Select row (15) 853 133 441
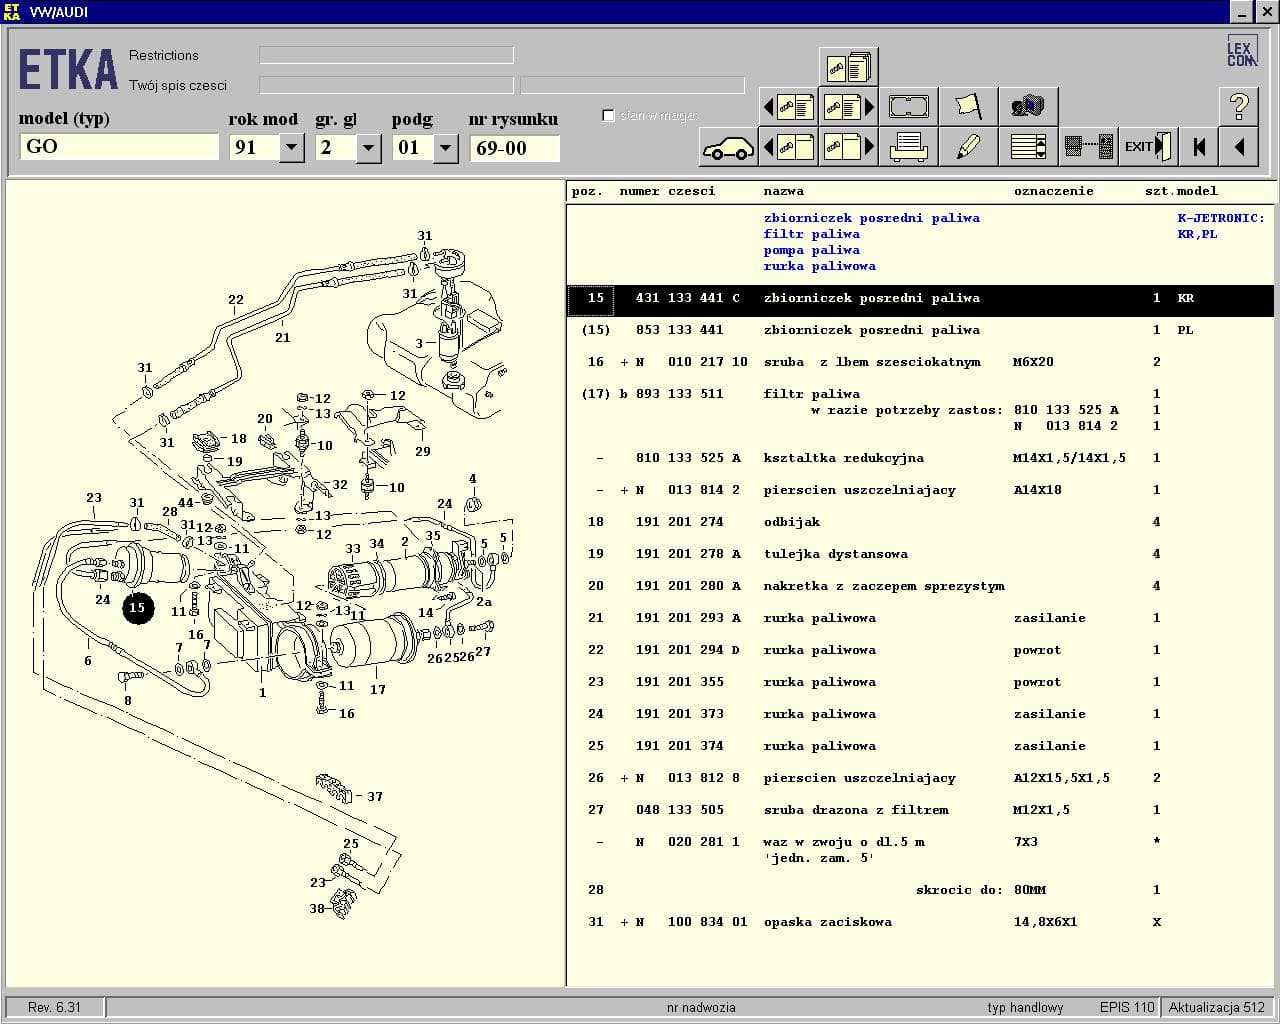Image resolution: width=1280 pixels, height=1024 pixels. [920, 330]
